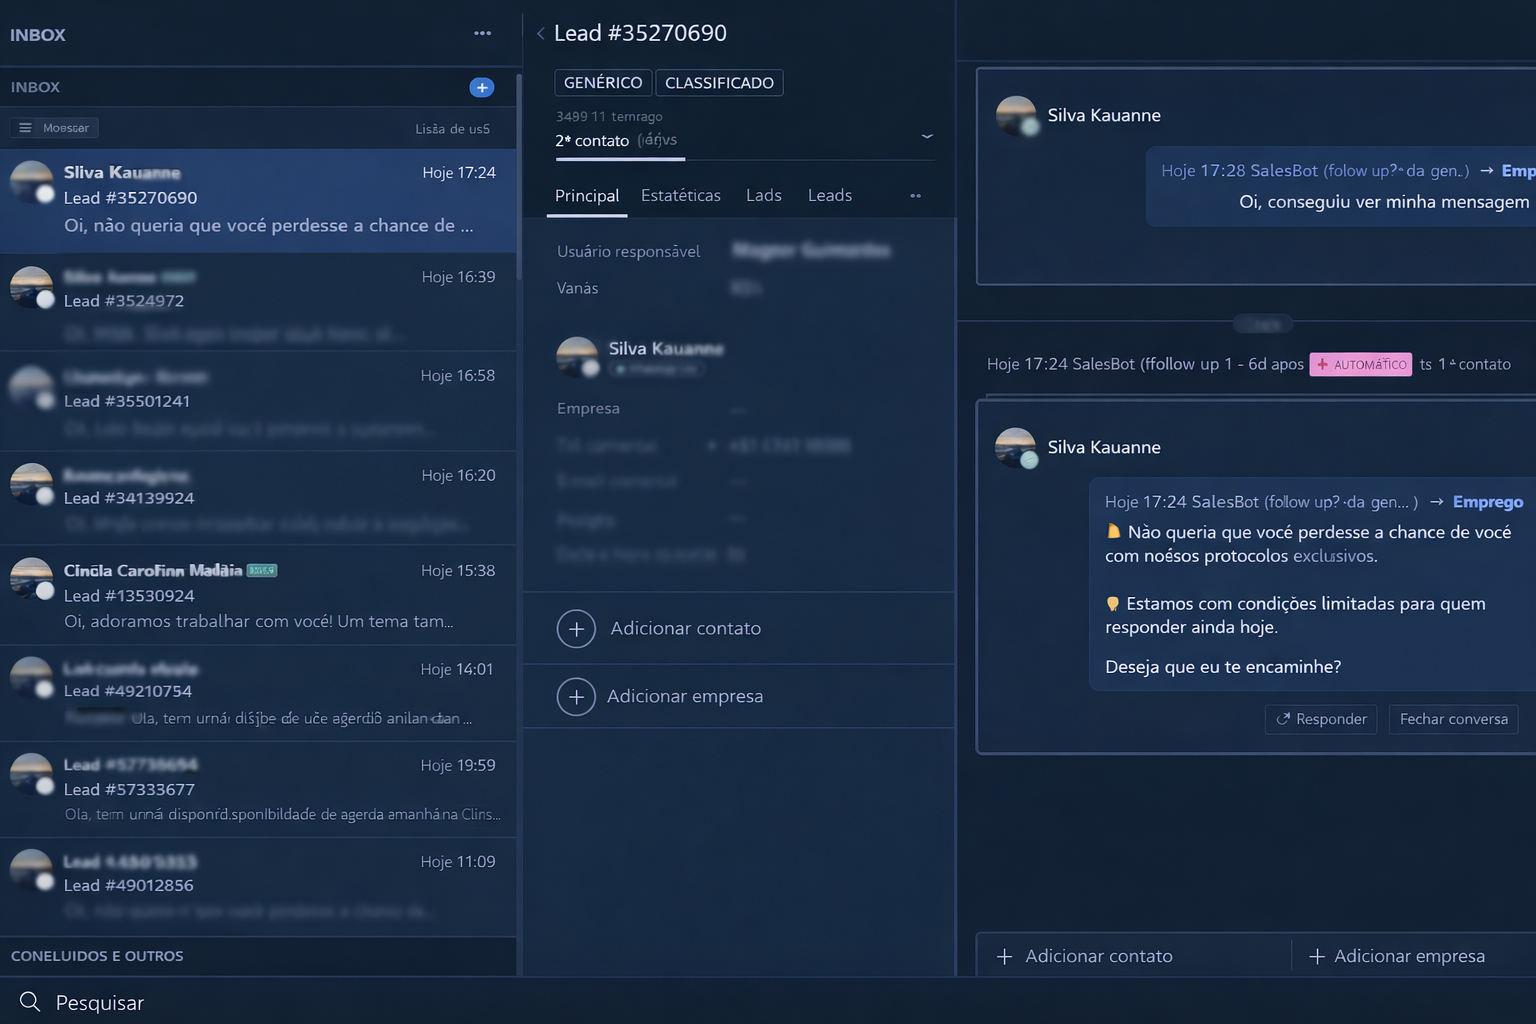
Task: Toggle the GENÉRICO status pill
Action: coord(603,82)
